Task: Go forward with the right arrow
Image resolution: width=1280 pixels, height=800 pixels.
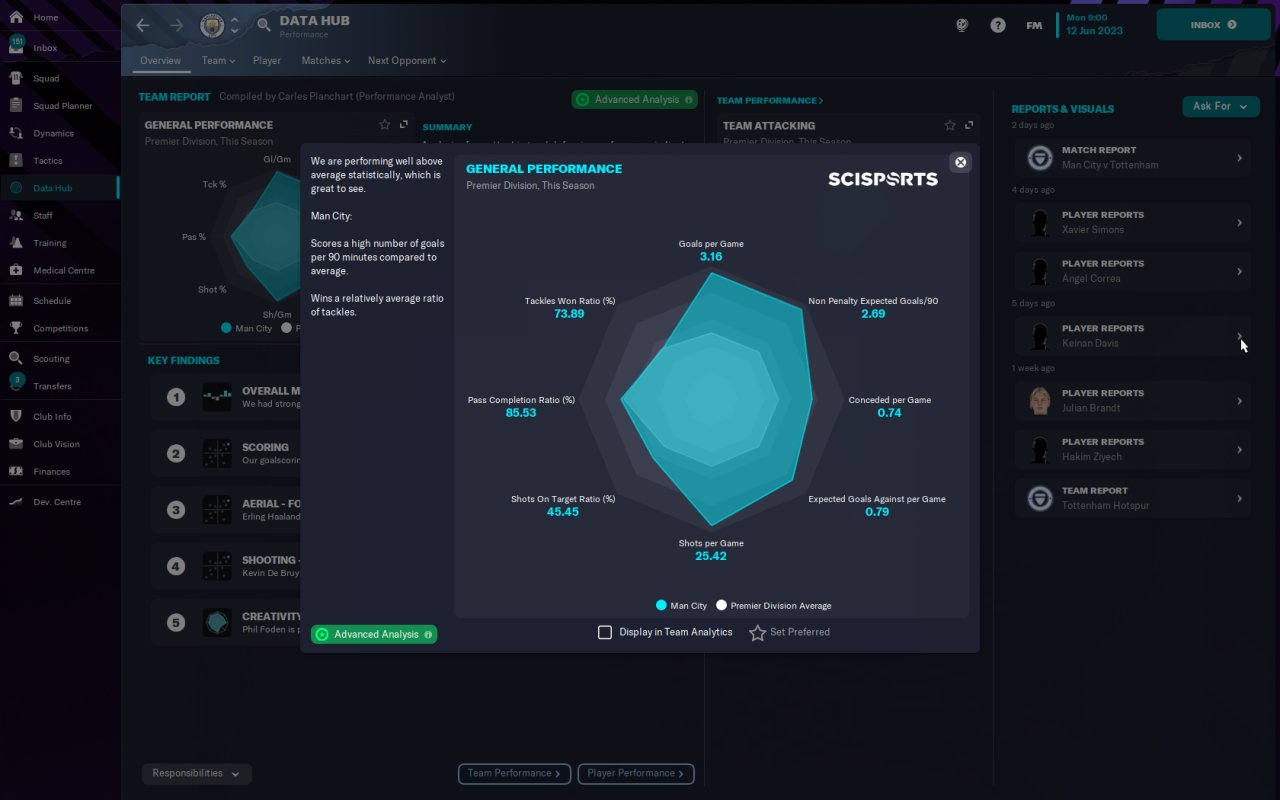Action: (x=177, y=26)
